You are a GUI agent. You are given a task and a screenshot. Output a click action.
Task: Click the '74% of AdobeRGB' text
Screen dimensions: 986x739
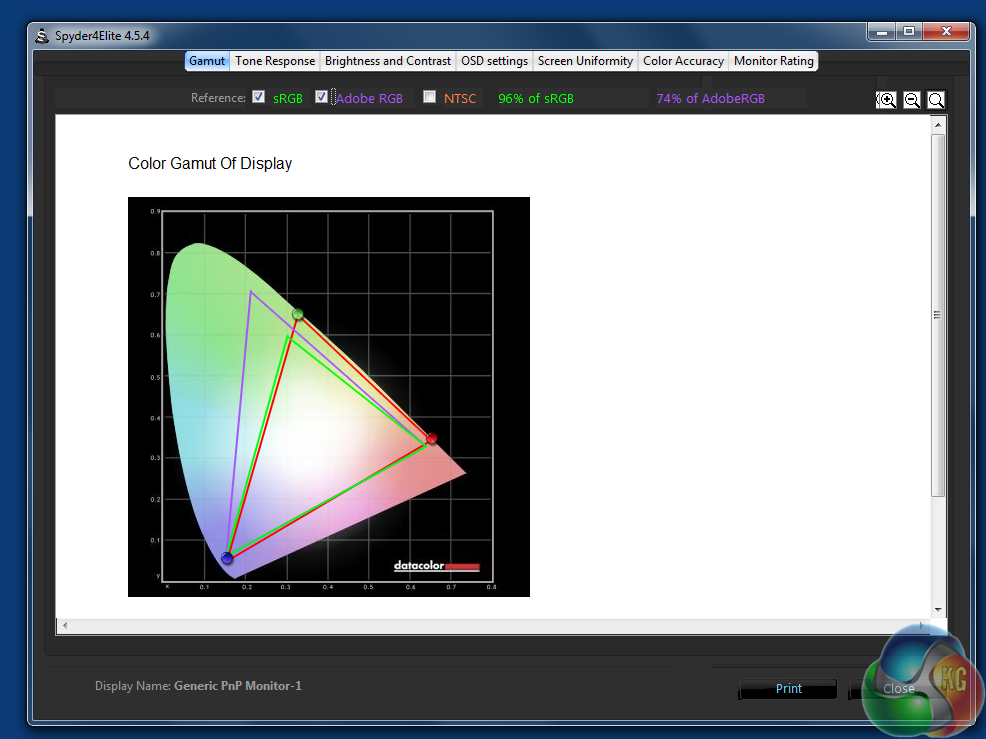pos(711,99)
